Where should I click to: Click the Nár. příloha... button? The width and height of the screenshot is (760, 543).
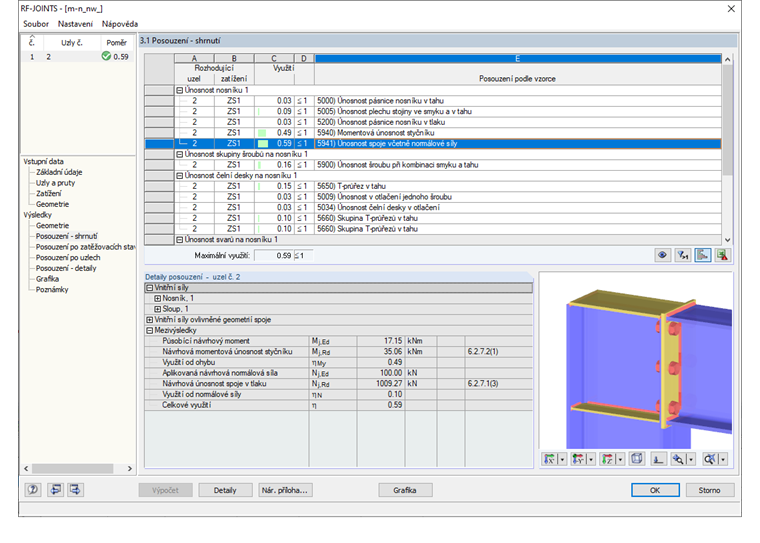[x=285, y=490]
